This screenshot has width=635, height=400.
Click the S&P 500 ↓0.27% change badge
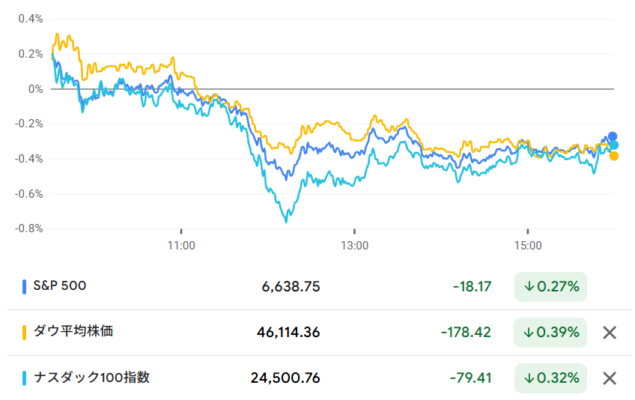click(550, 286)
